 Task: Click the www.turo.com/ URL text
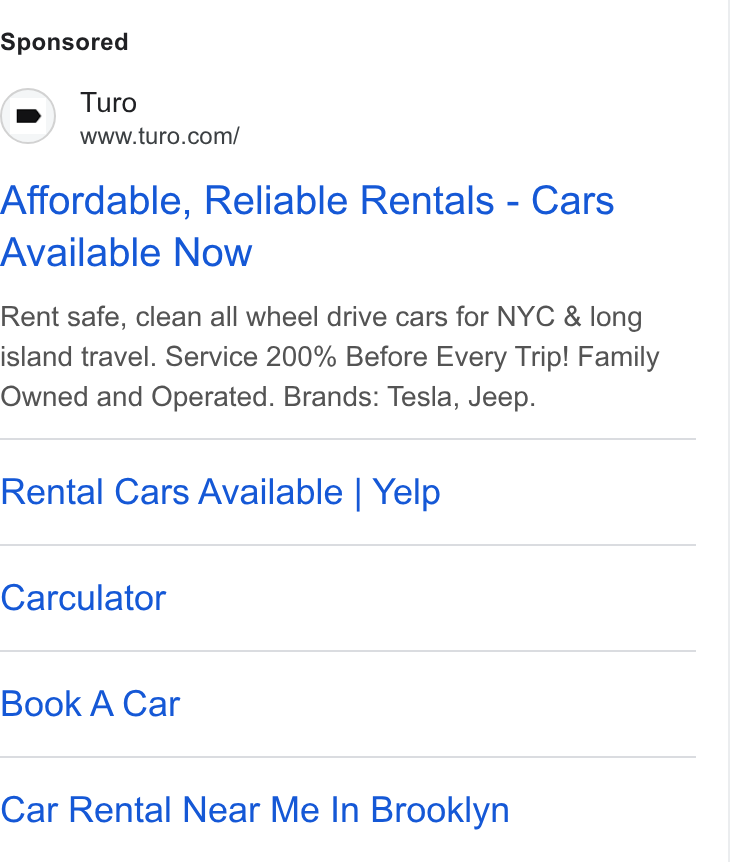159,136
